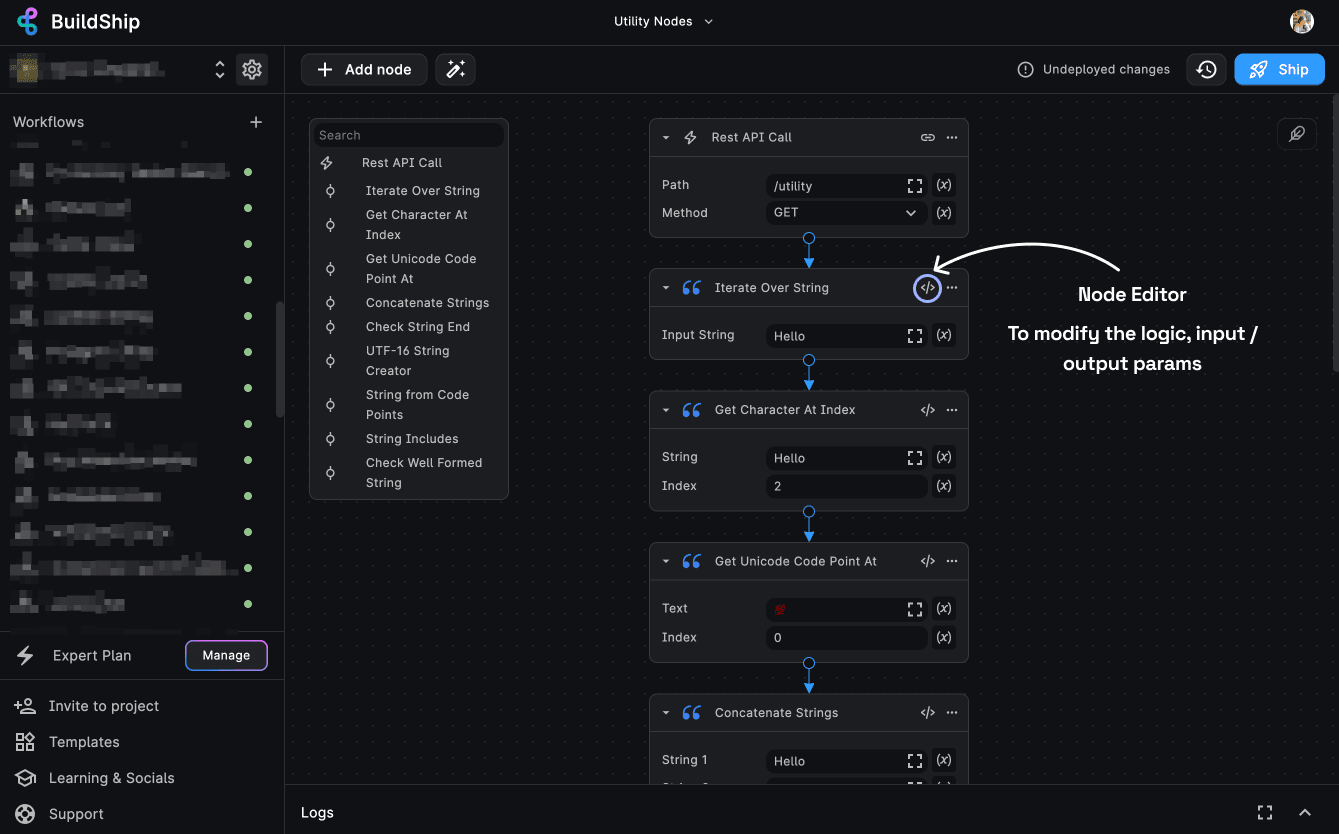The width and height of the screenshot is (1339, 834).
Task: Open version history via the clock icon
Action: (x=1205, y=69)
